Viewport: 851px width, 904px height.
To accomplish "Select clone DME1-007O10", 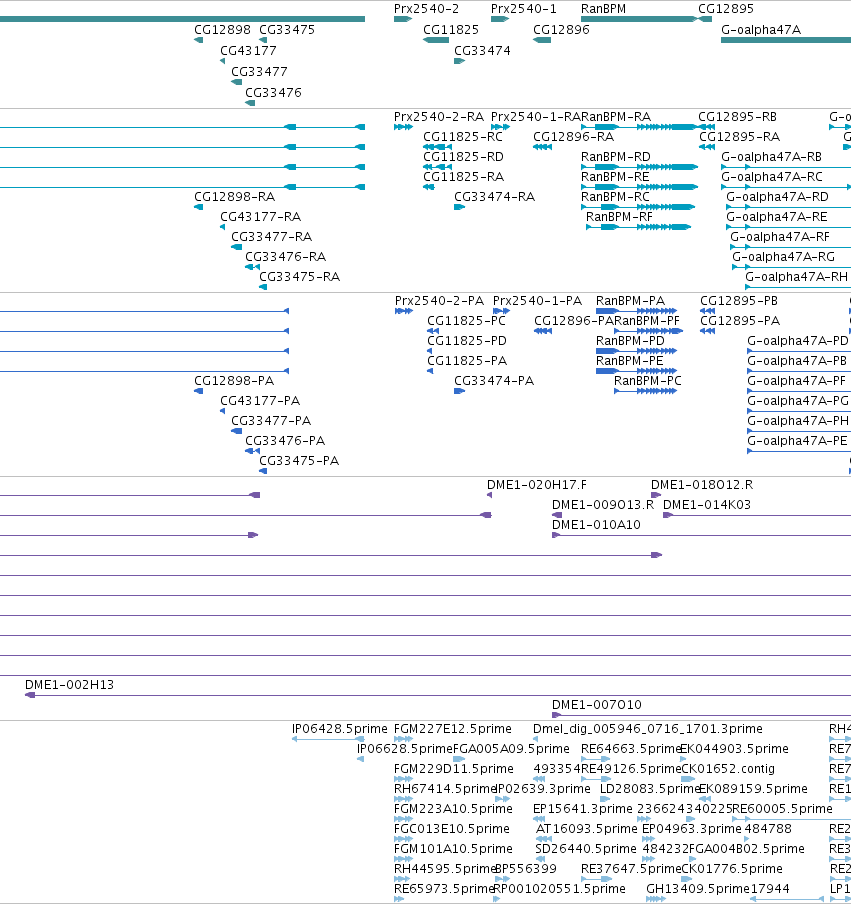I will tap(597, 705).
